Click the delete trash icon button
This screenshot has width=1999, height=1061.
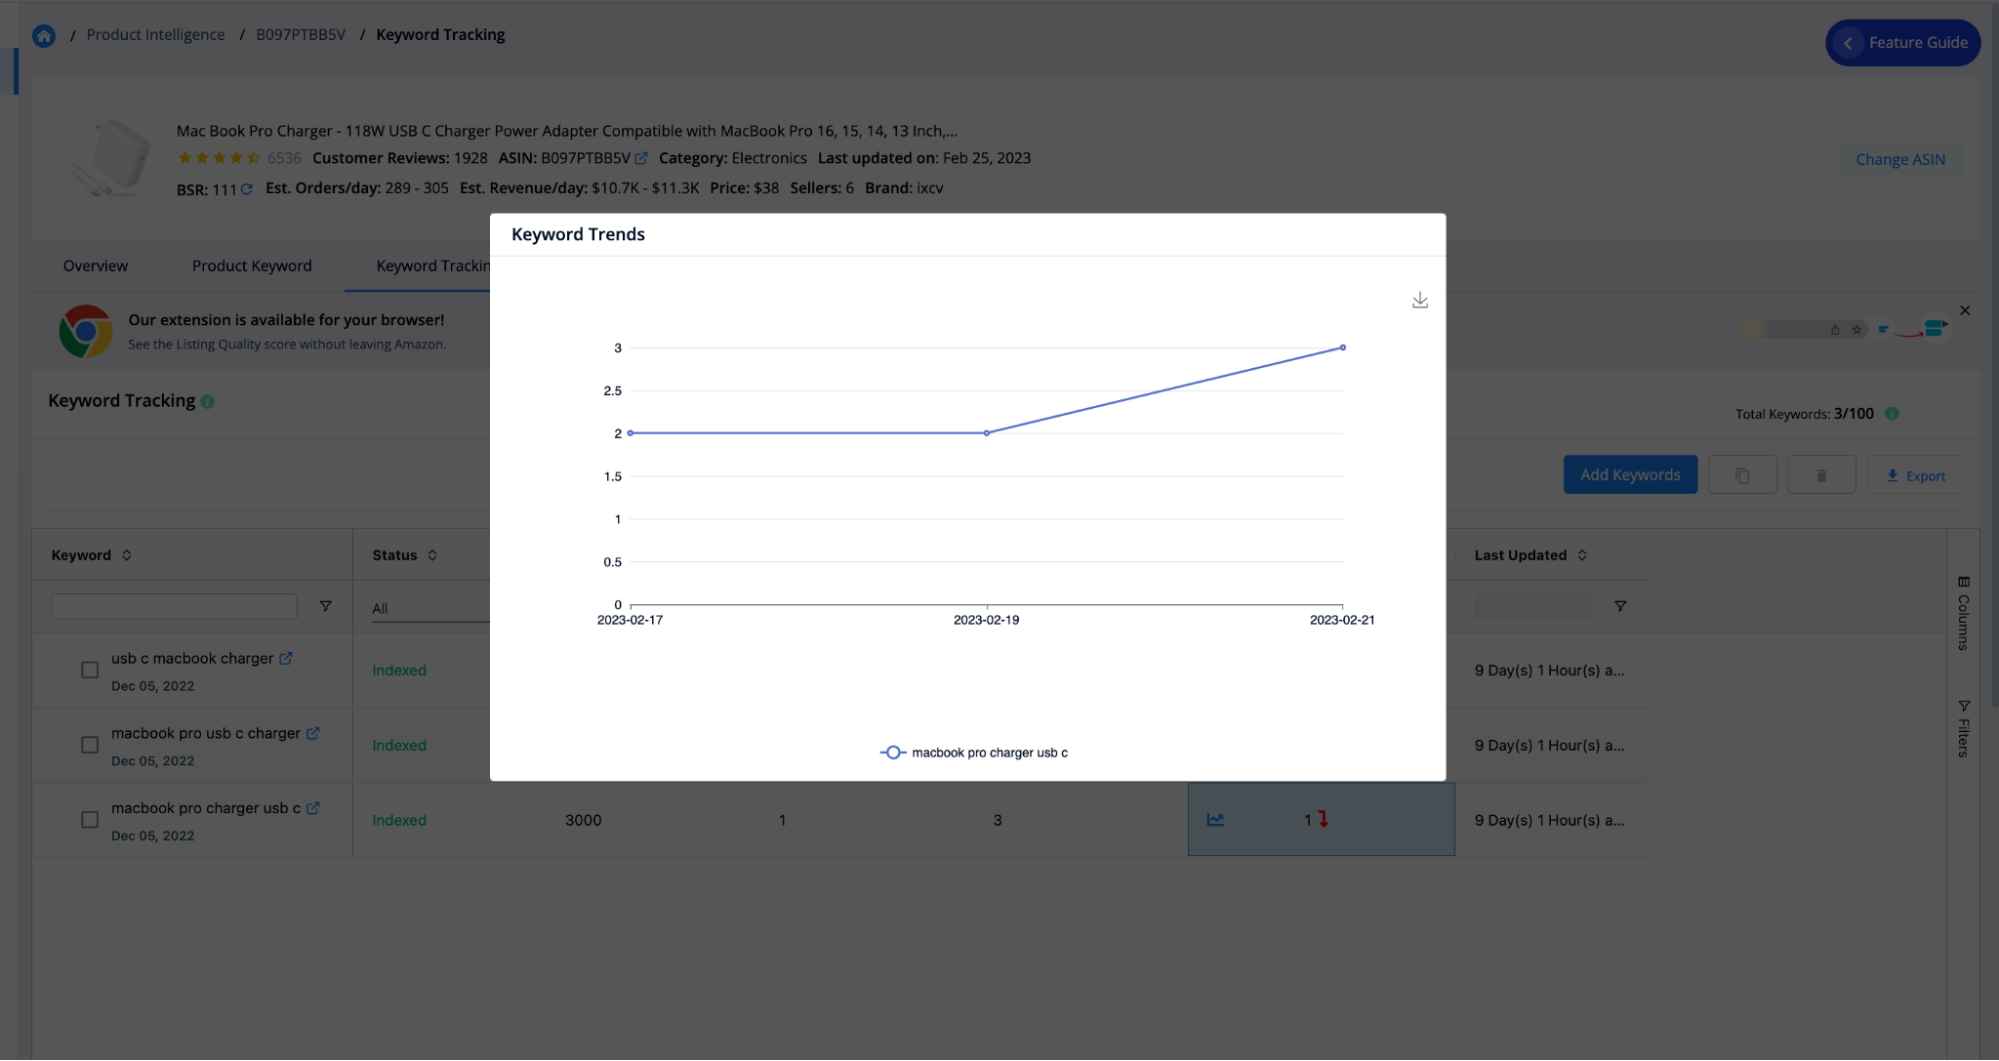(1821, 475)
